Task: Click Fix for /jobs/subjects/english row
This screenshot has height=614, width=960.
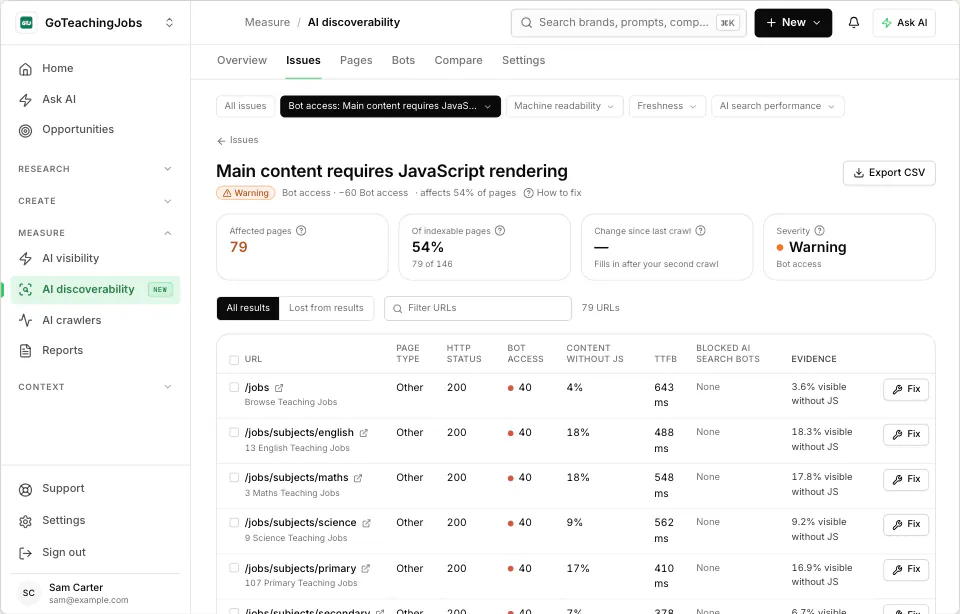Action: [x=906, y=434]
